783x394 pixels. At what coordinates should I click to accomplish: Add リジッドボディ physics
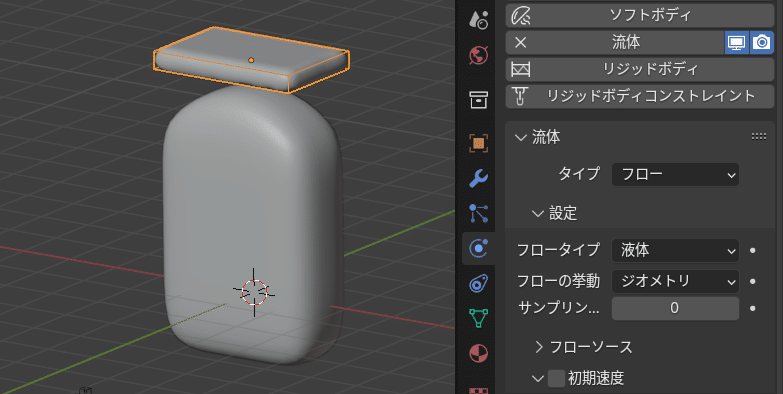(640, 69)
